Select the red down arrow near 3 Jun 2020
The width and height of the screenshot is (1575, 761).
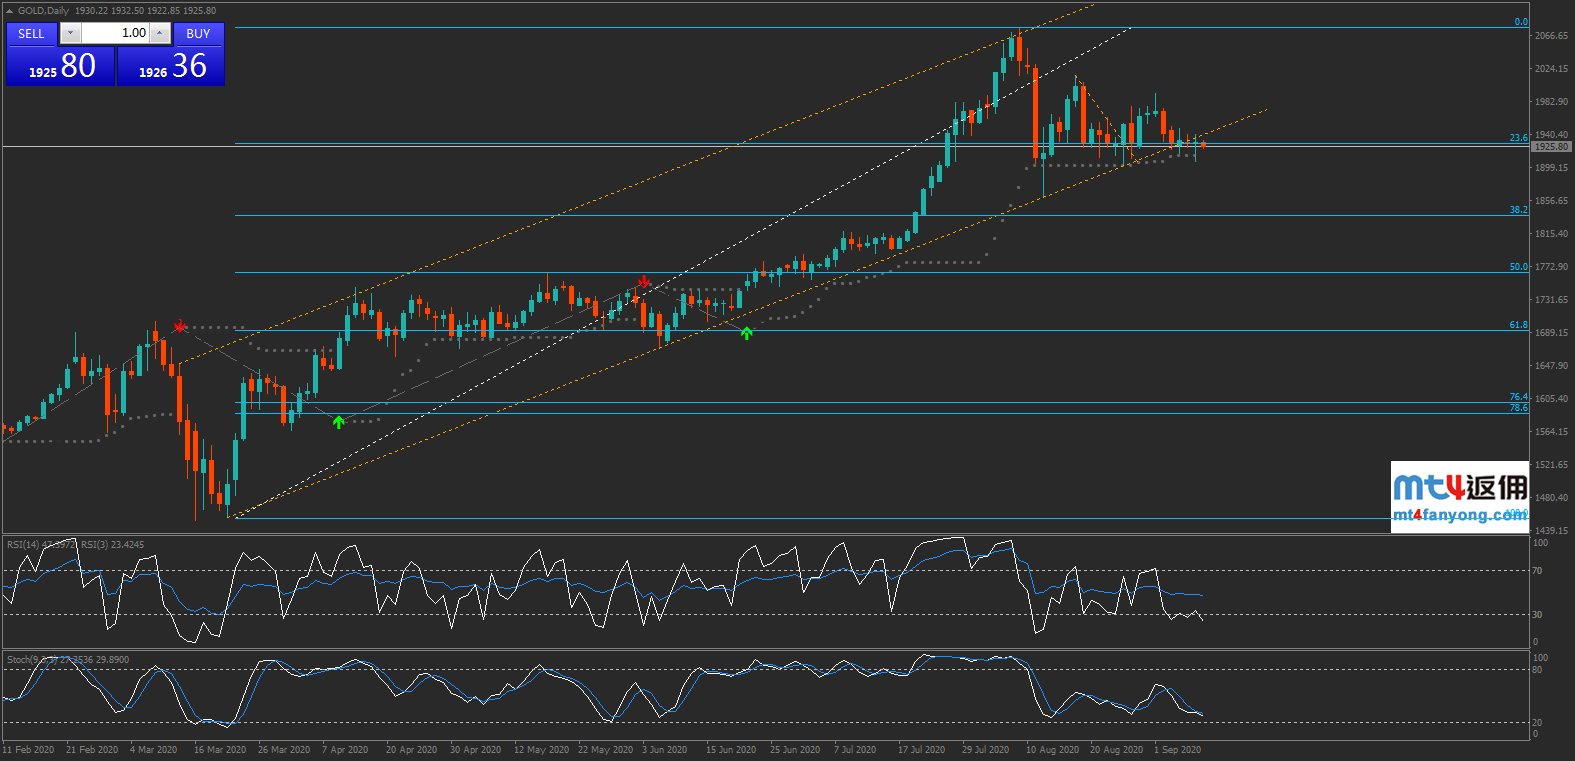645,282
